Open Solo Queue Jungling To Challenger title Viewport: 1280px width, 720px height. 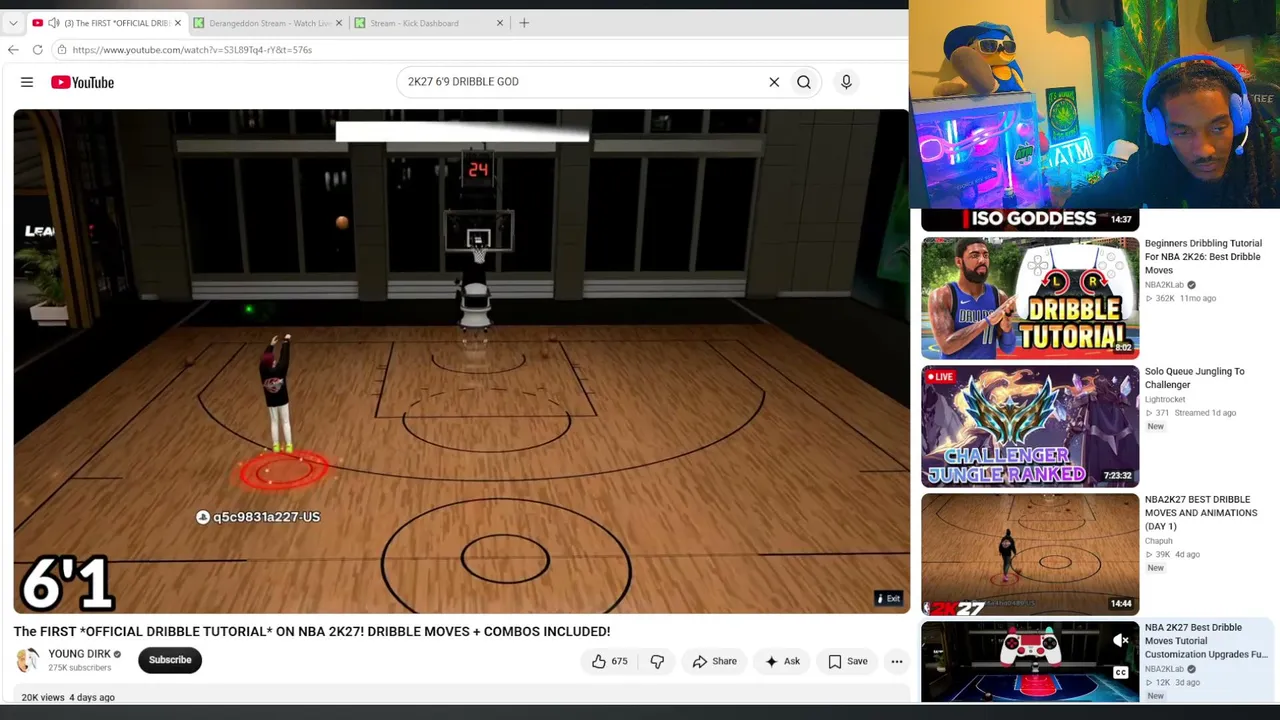[x=1195, y=378]
